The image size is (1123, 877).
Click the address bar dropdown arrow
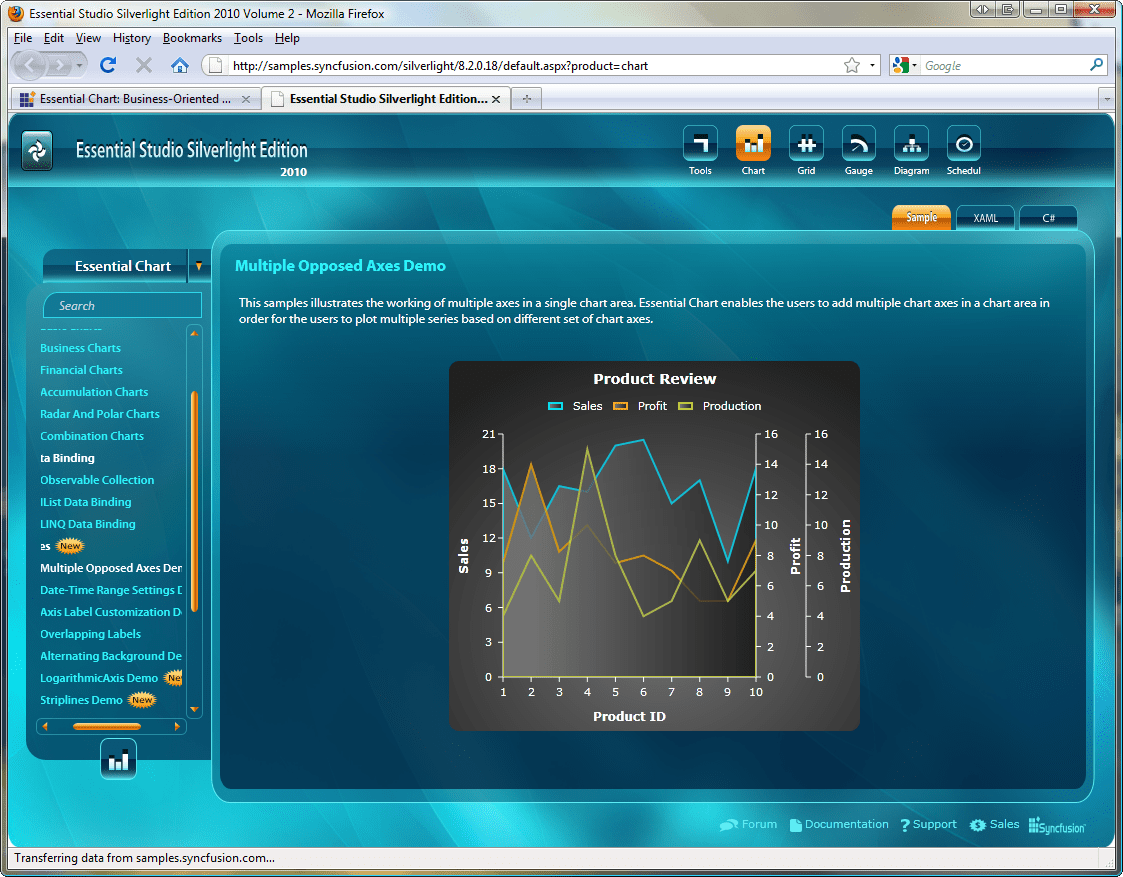[870, 65]
